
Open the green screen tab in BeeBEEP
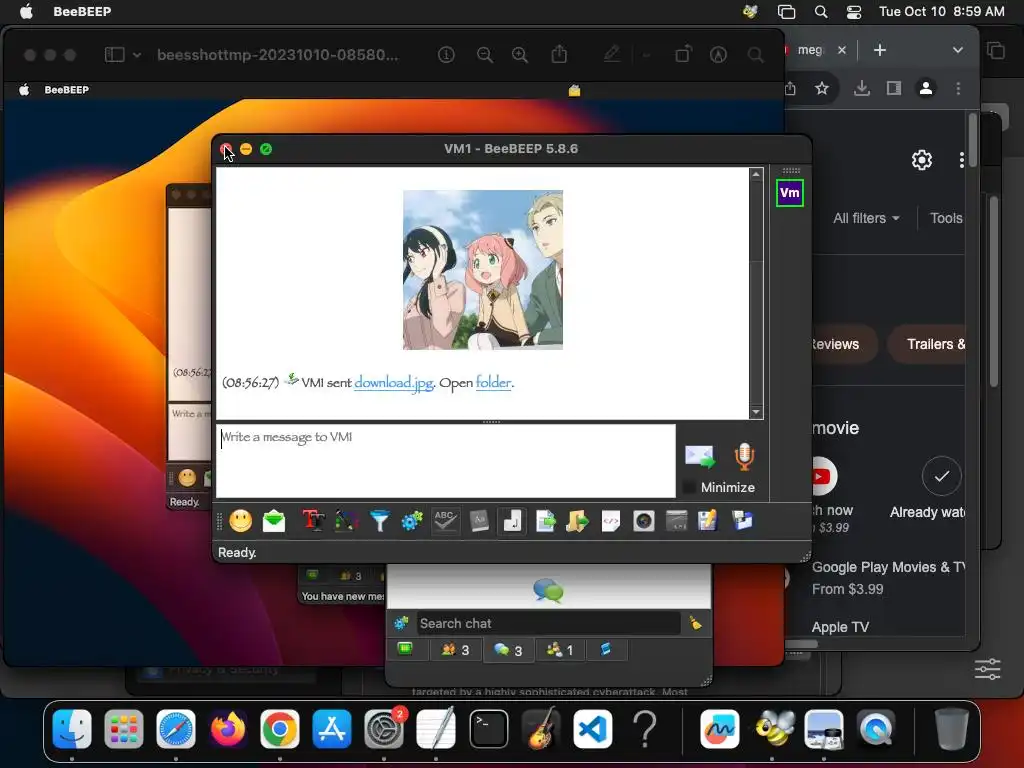(x=406, y=649)
